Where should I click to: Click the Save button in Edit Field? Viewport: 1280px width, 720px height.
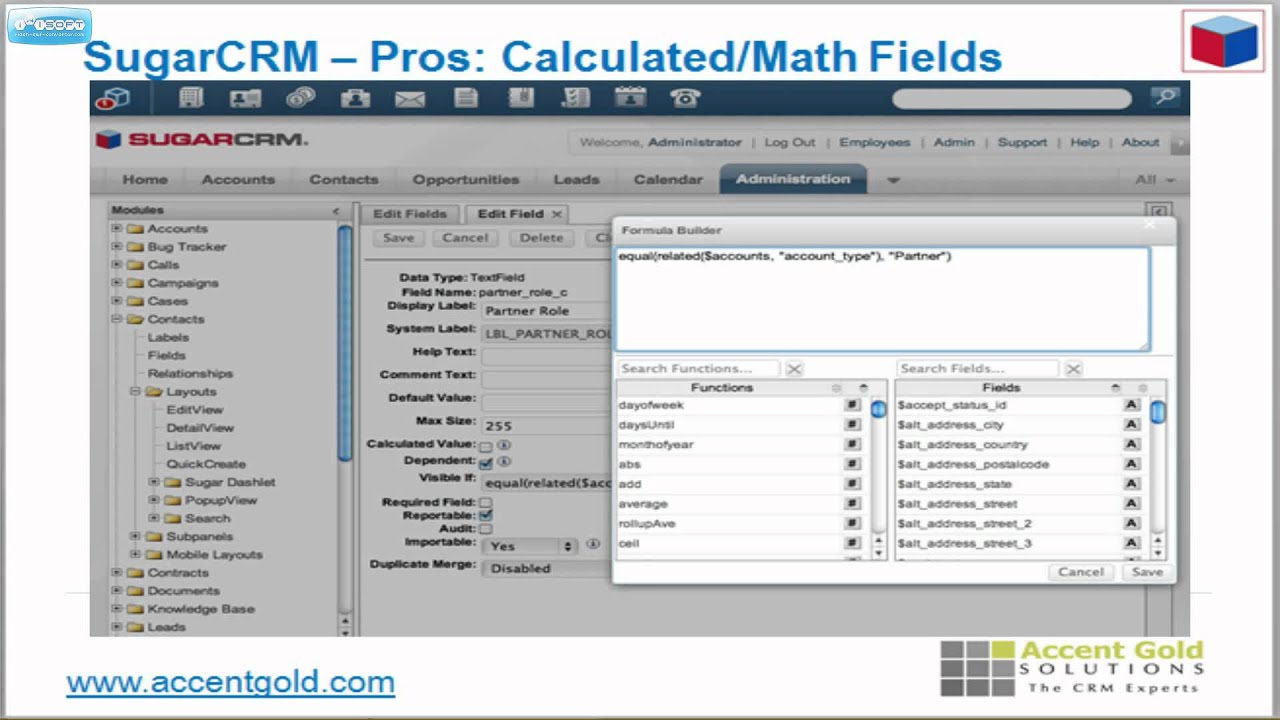398,238
